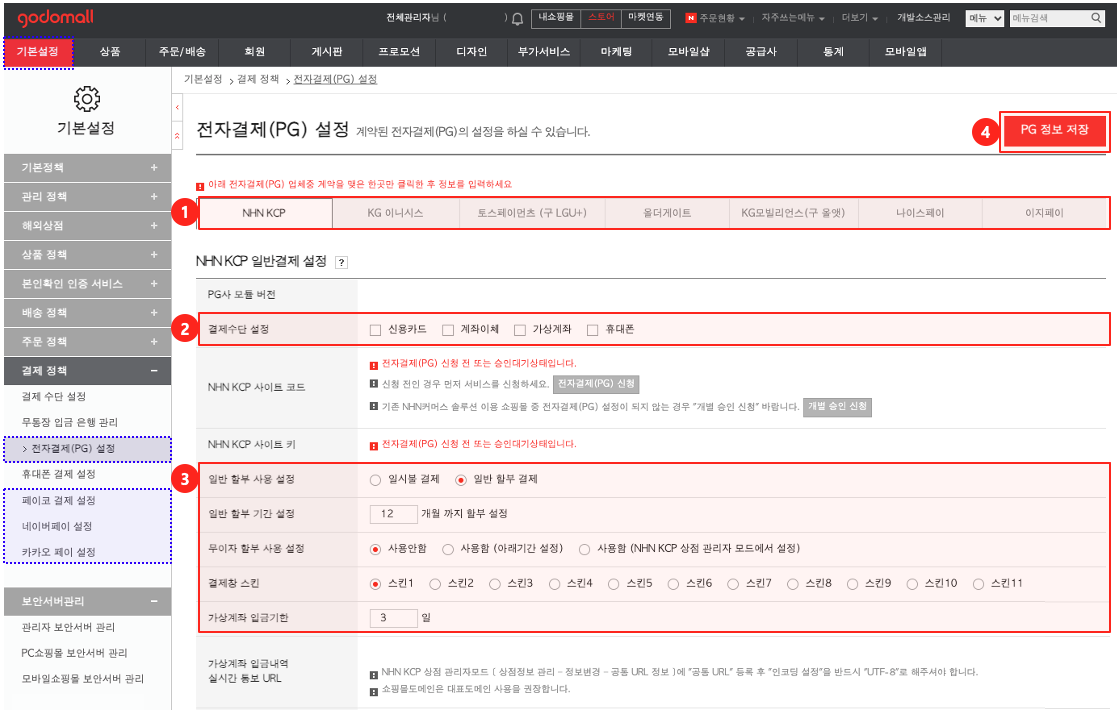The width and height of the screenshot is (1117, 716).
Task: Open the 메뉴 select dropdown in header
Action: pyautogui.click(x=984, y=18)
